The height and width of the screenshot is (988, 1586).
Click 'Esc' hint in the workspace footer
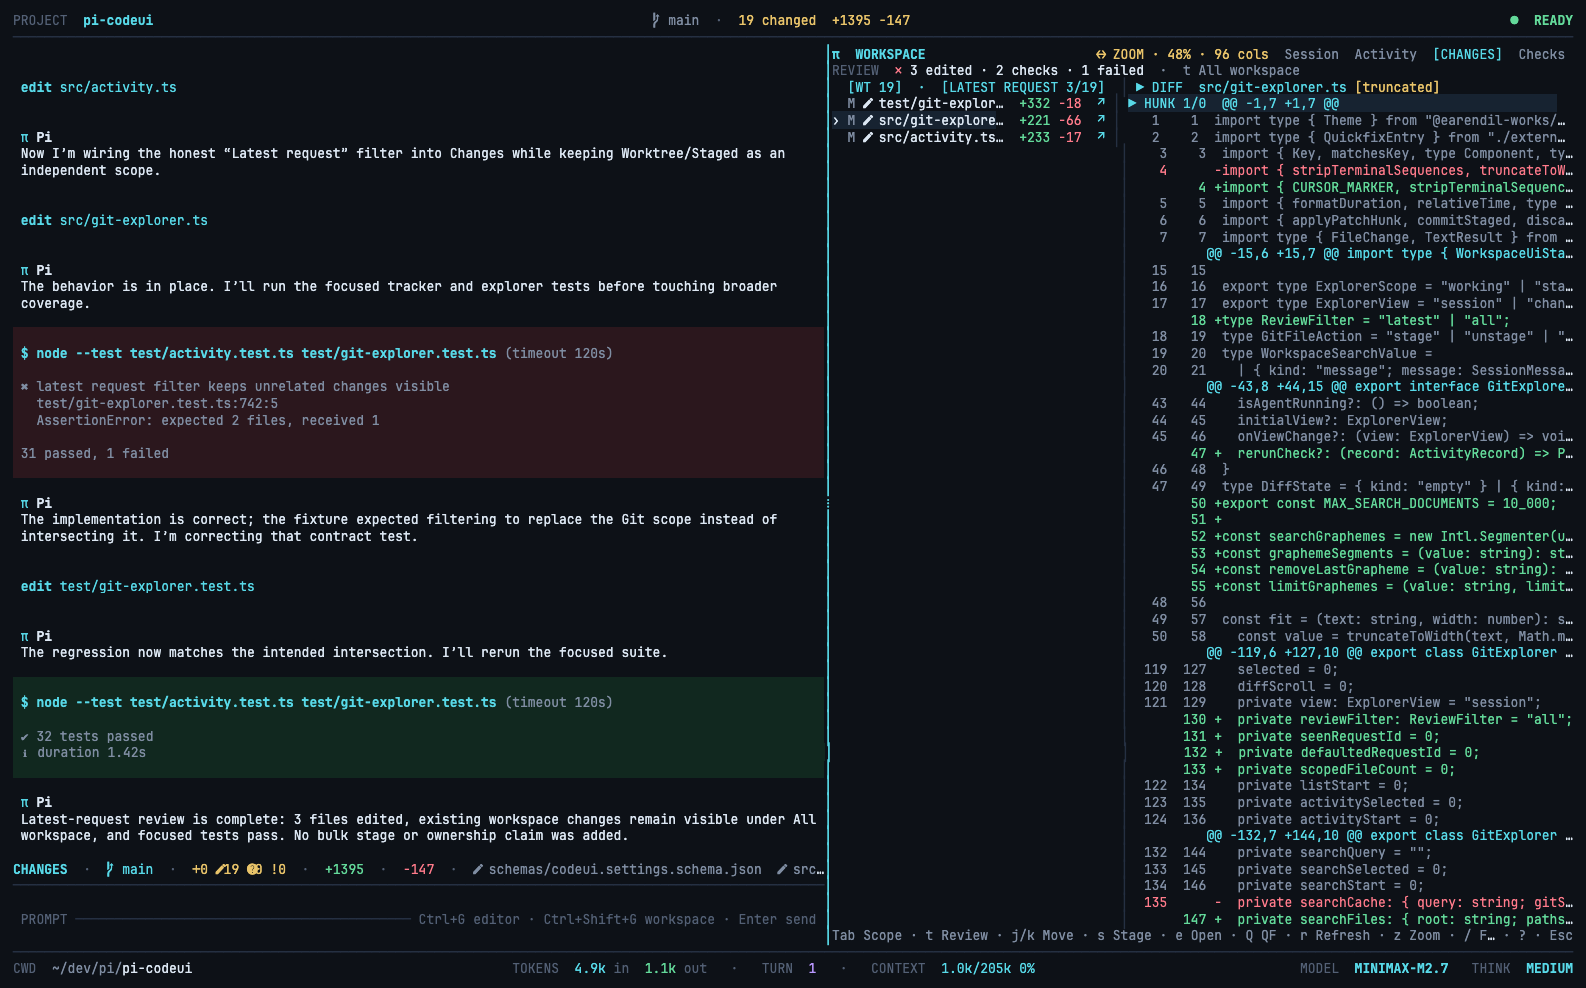[x=1561, y=936]
